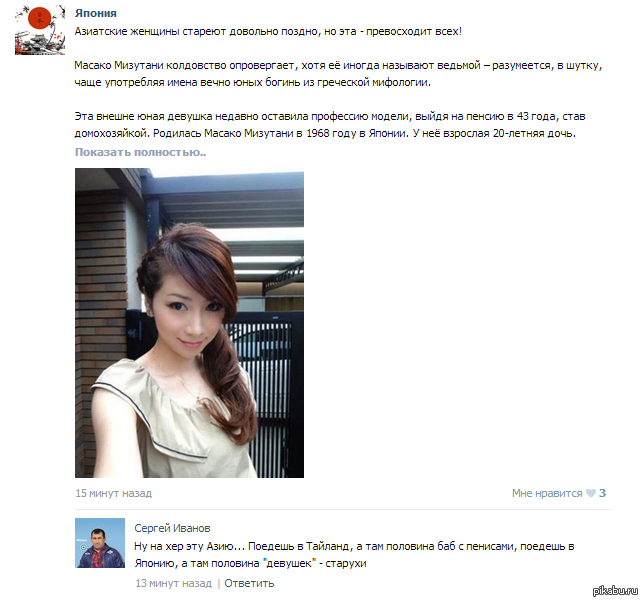Click the comment text starting Ну на хер
This screenshot has height=602, width=643.
coord(354,555)
